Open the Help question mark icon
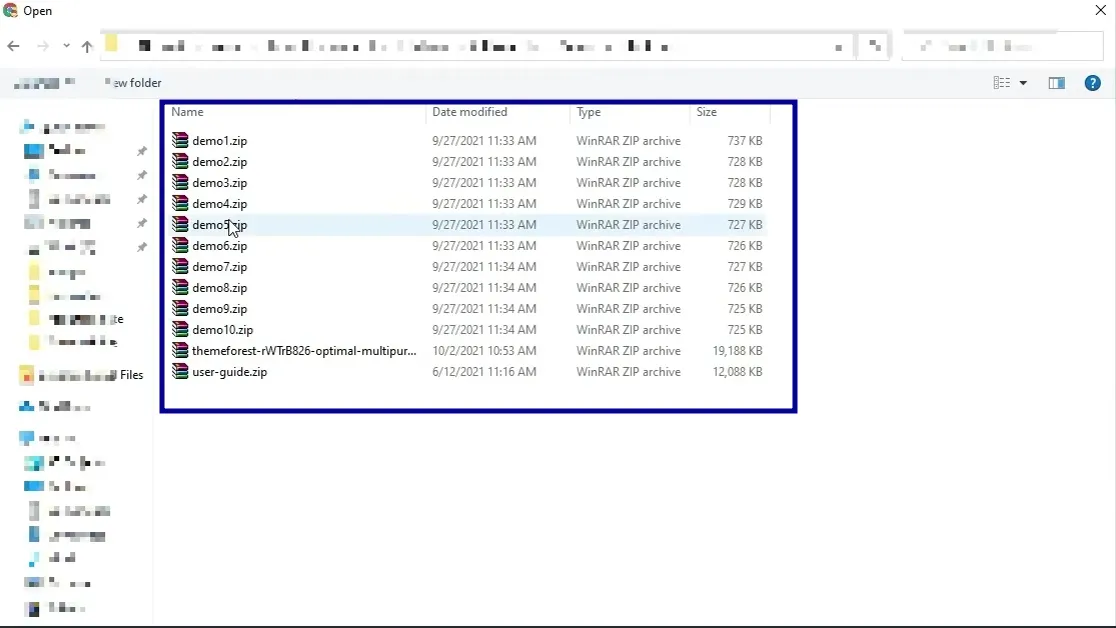This screenshot has height=628, width=1116. (x=1093, y=83)
